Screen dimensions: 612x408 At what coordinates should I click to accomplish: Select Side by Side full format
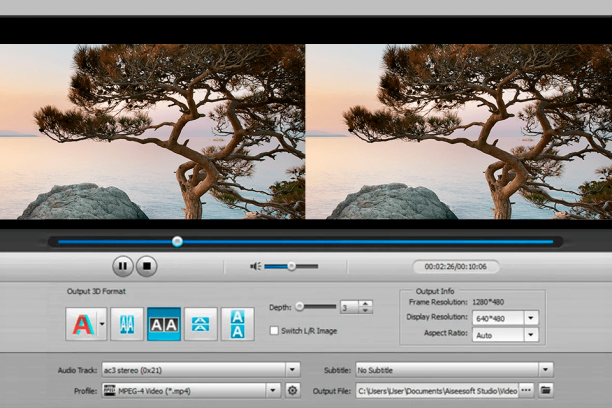164,324
